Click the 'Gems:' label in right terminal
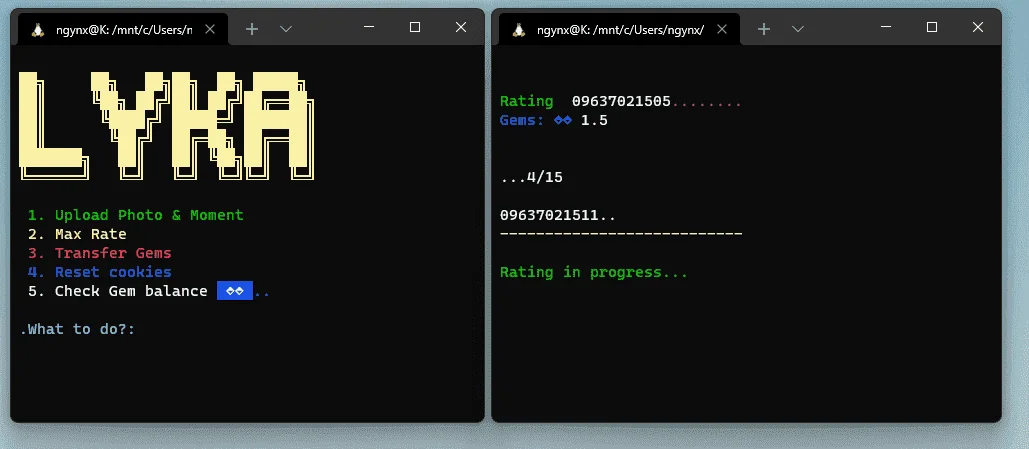This screenshot has width=1029, height=449. pos(522,121)
